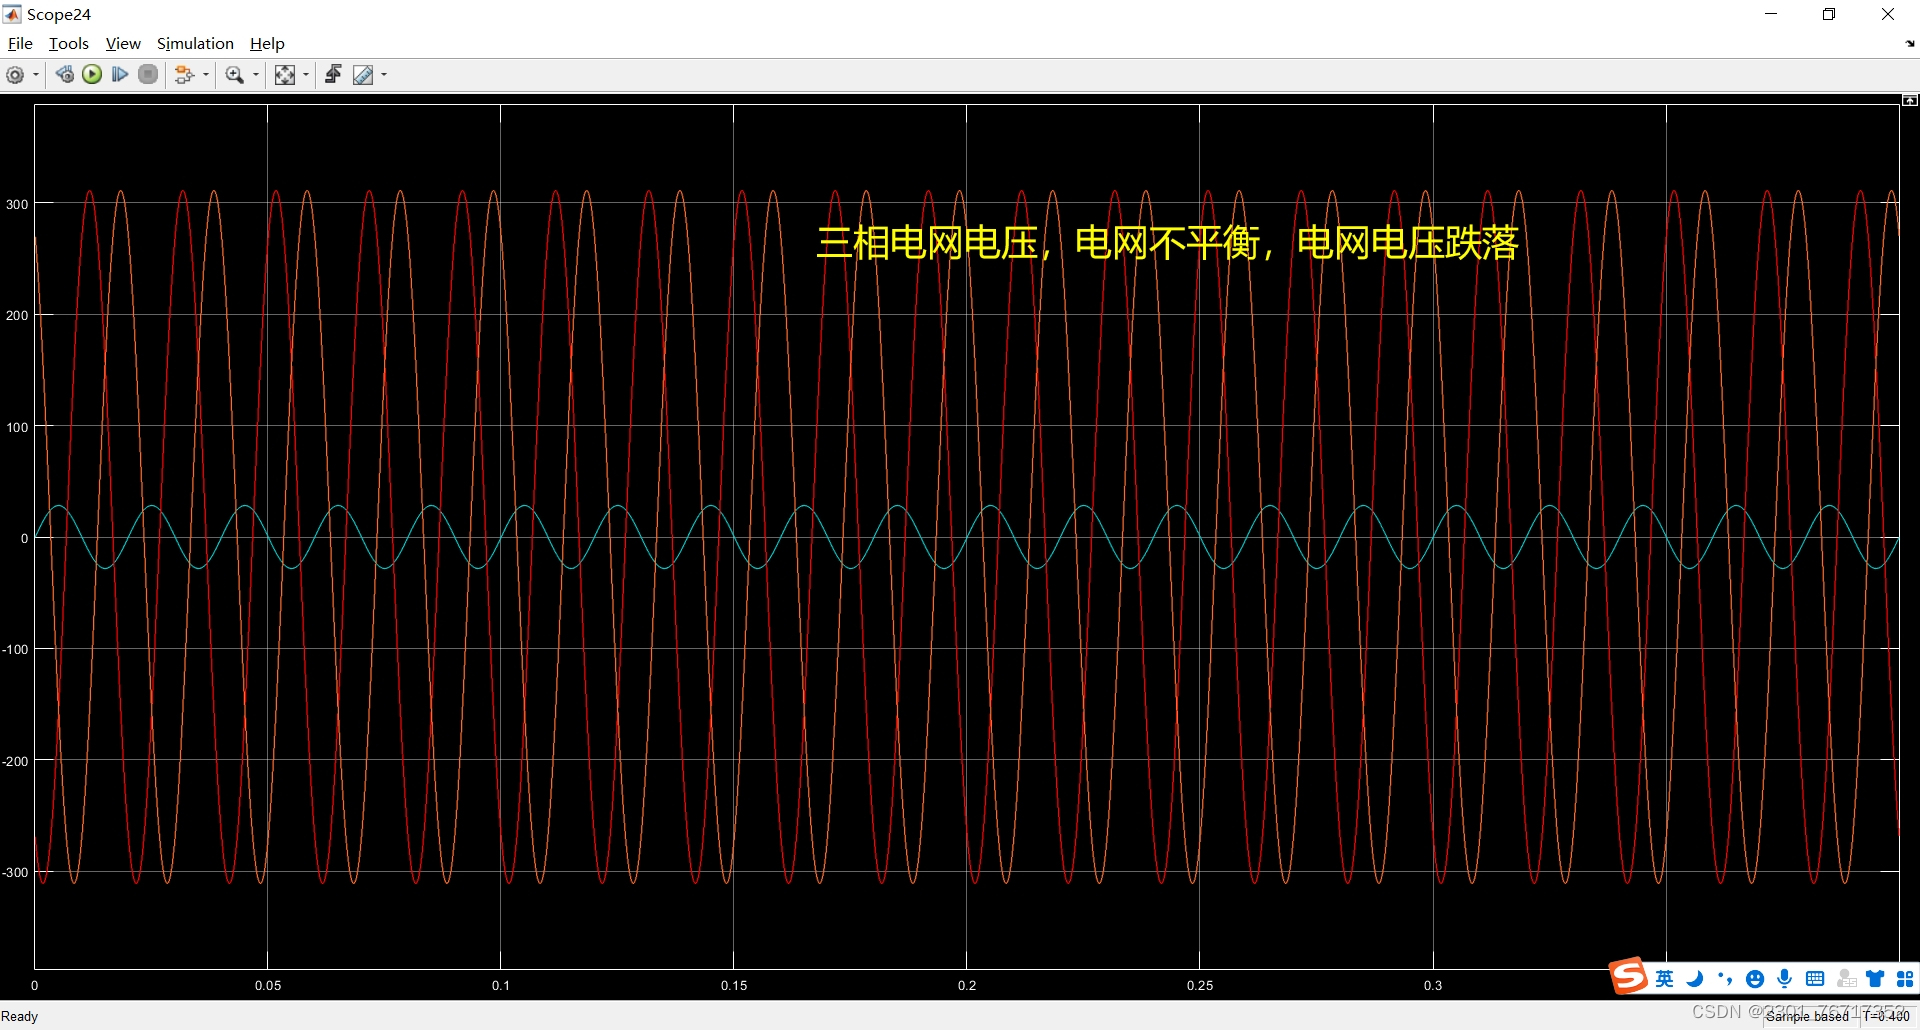Click the y-axis label -300
This screenshot has width=1920, height=1030.
tap(15, 872)
